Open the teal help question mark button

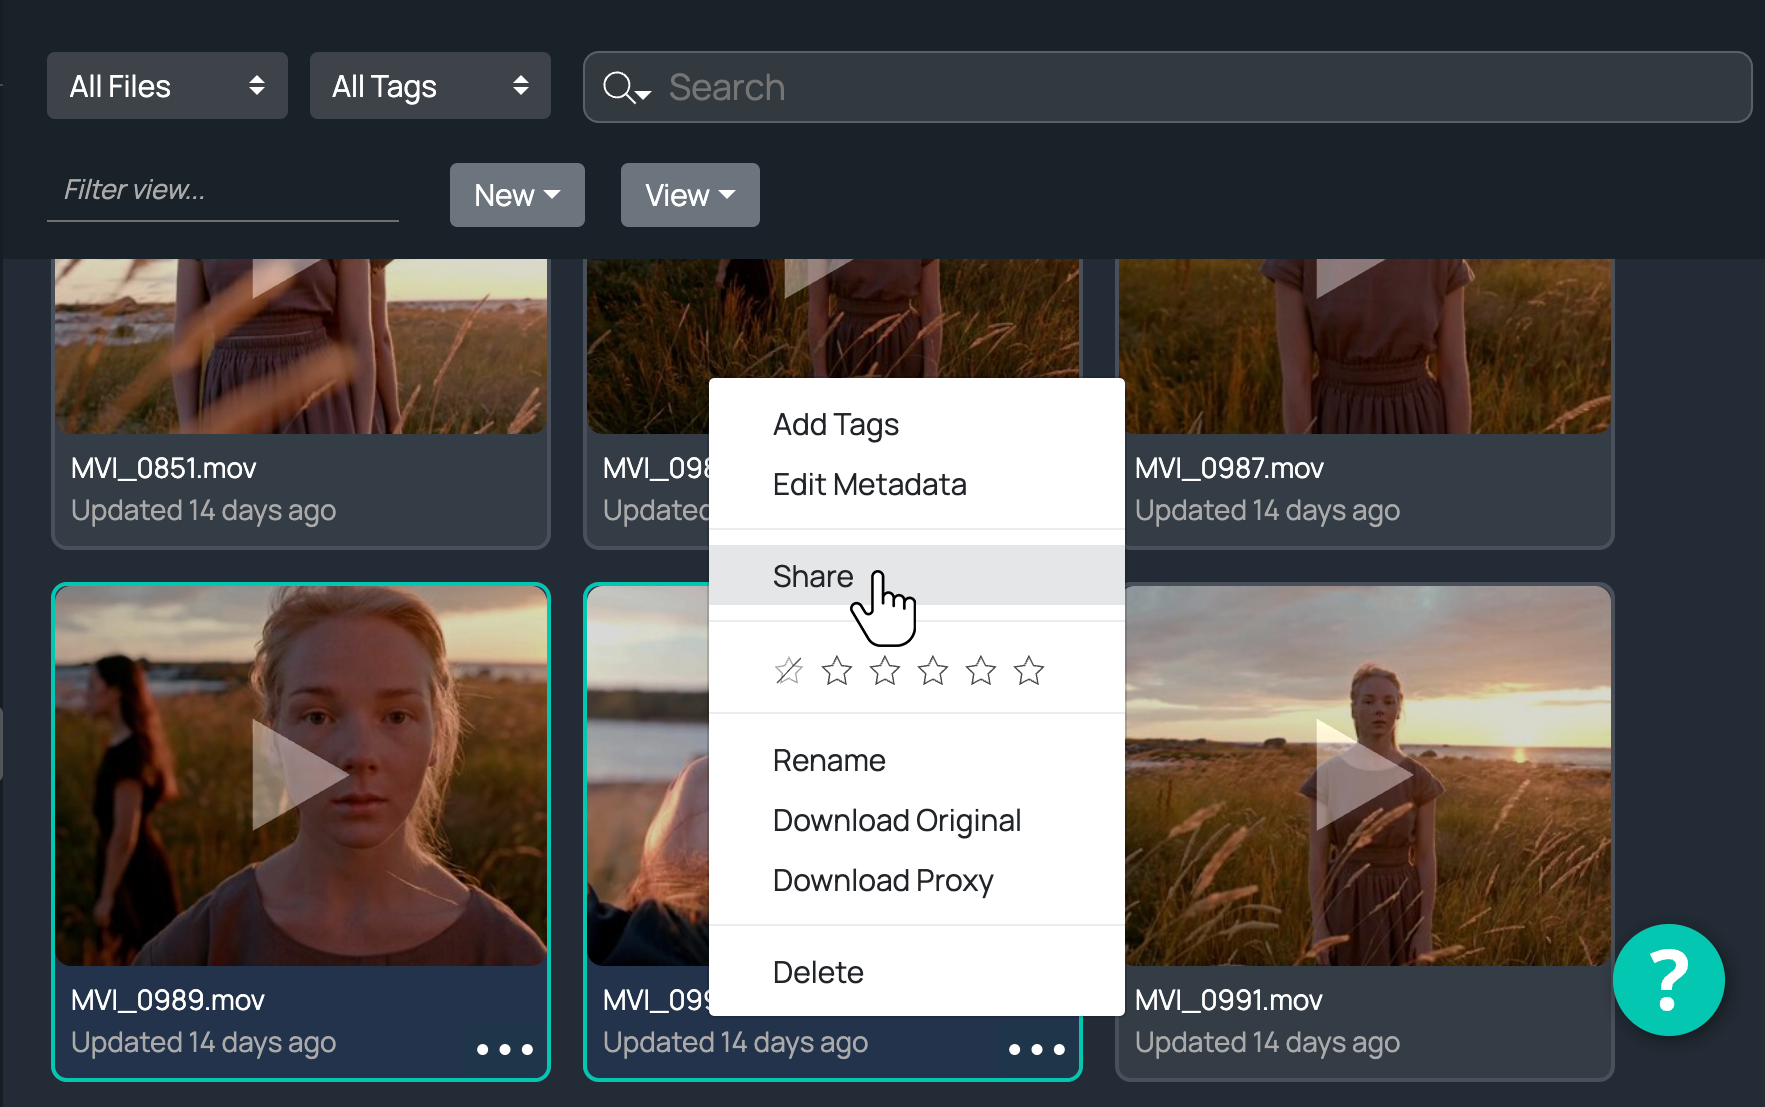point(1667,980)
